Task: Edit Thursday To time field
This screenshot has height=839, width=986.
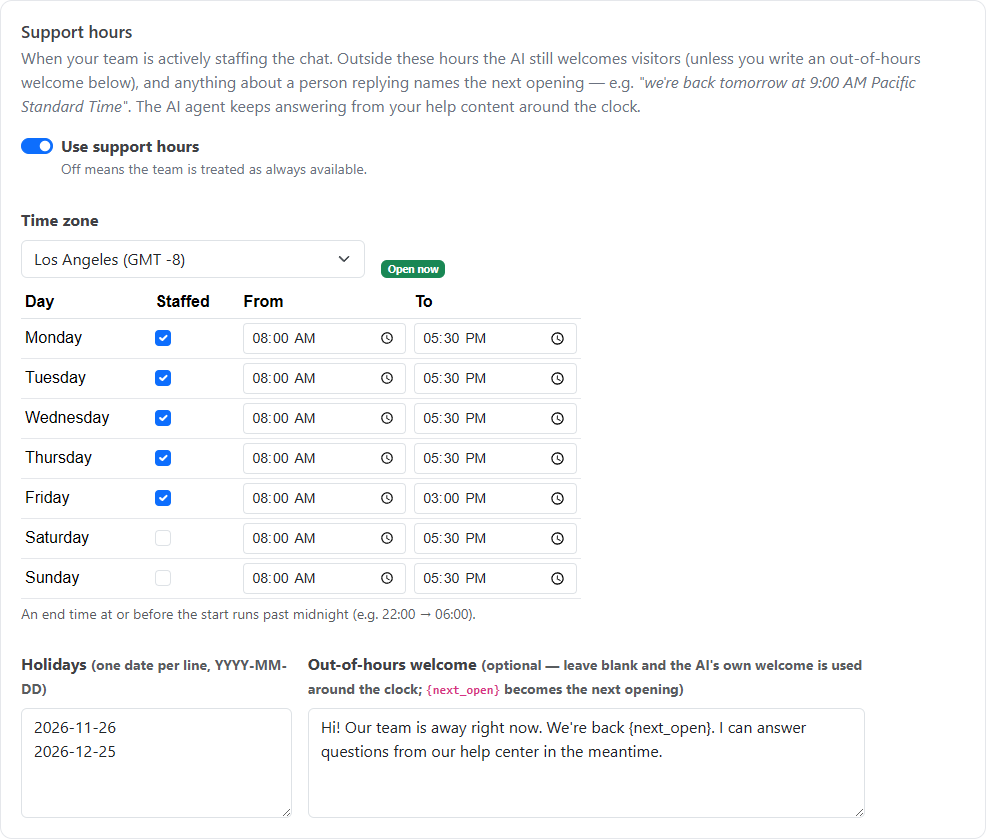Action: 496,458
